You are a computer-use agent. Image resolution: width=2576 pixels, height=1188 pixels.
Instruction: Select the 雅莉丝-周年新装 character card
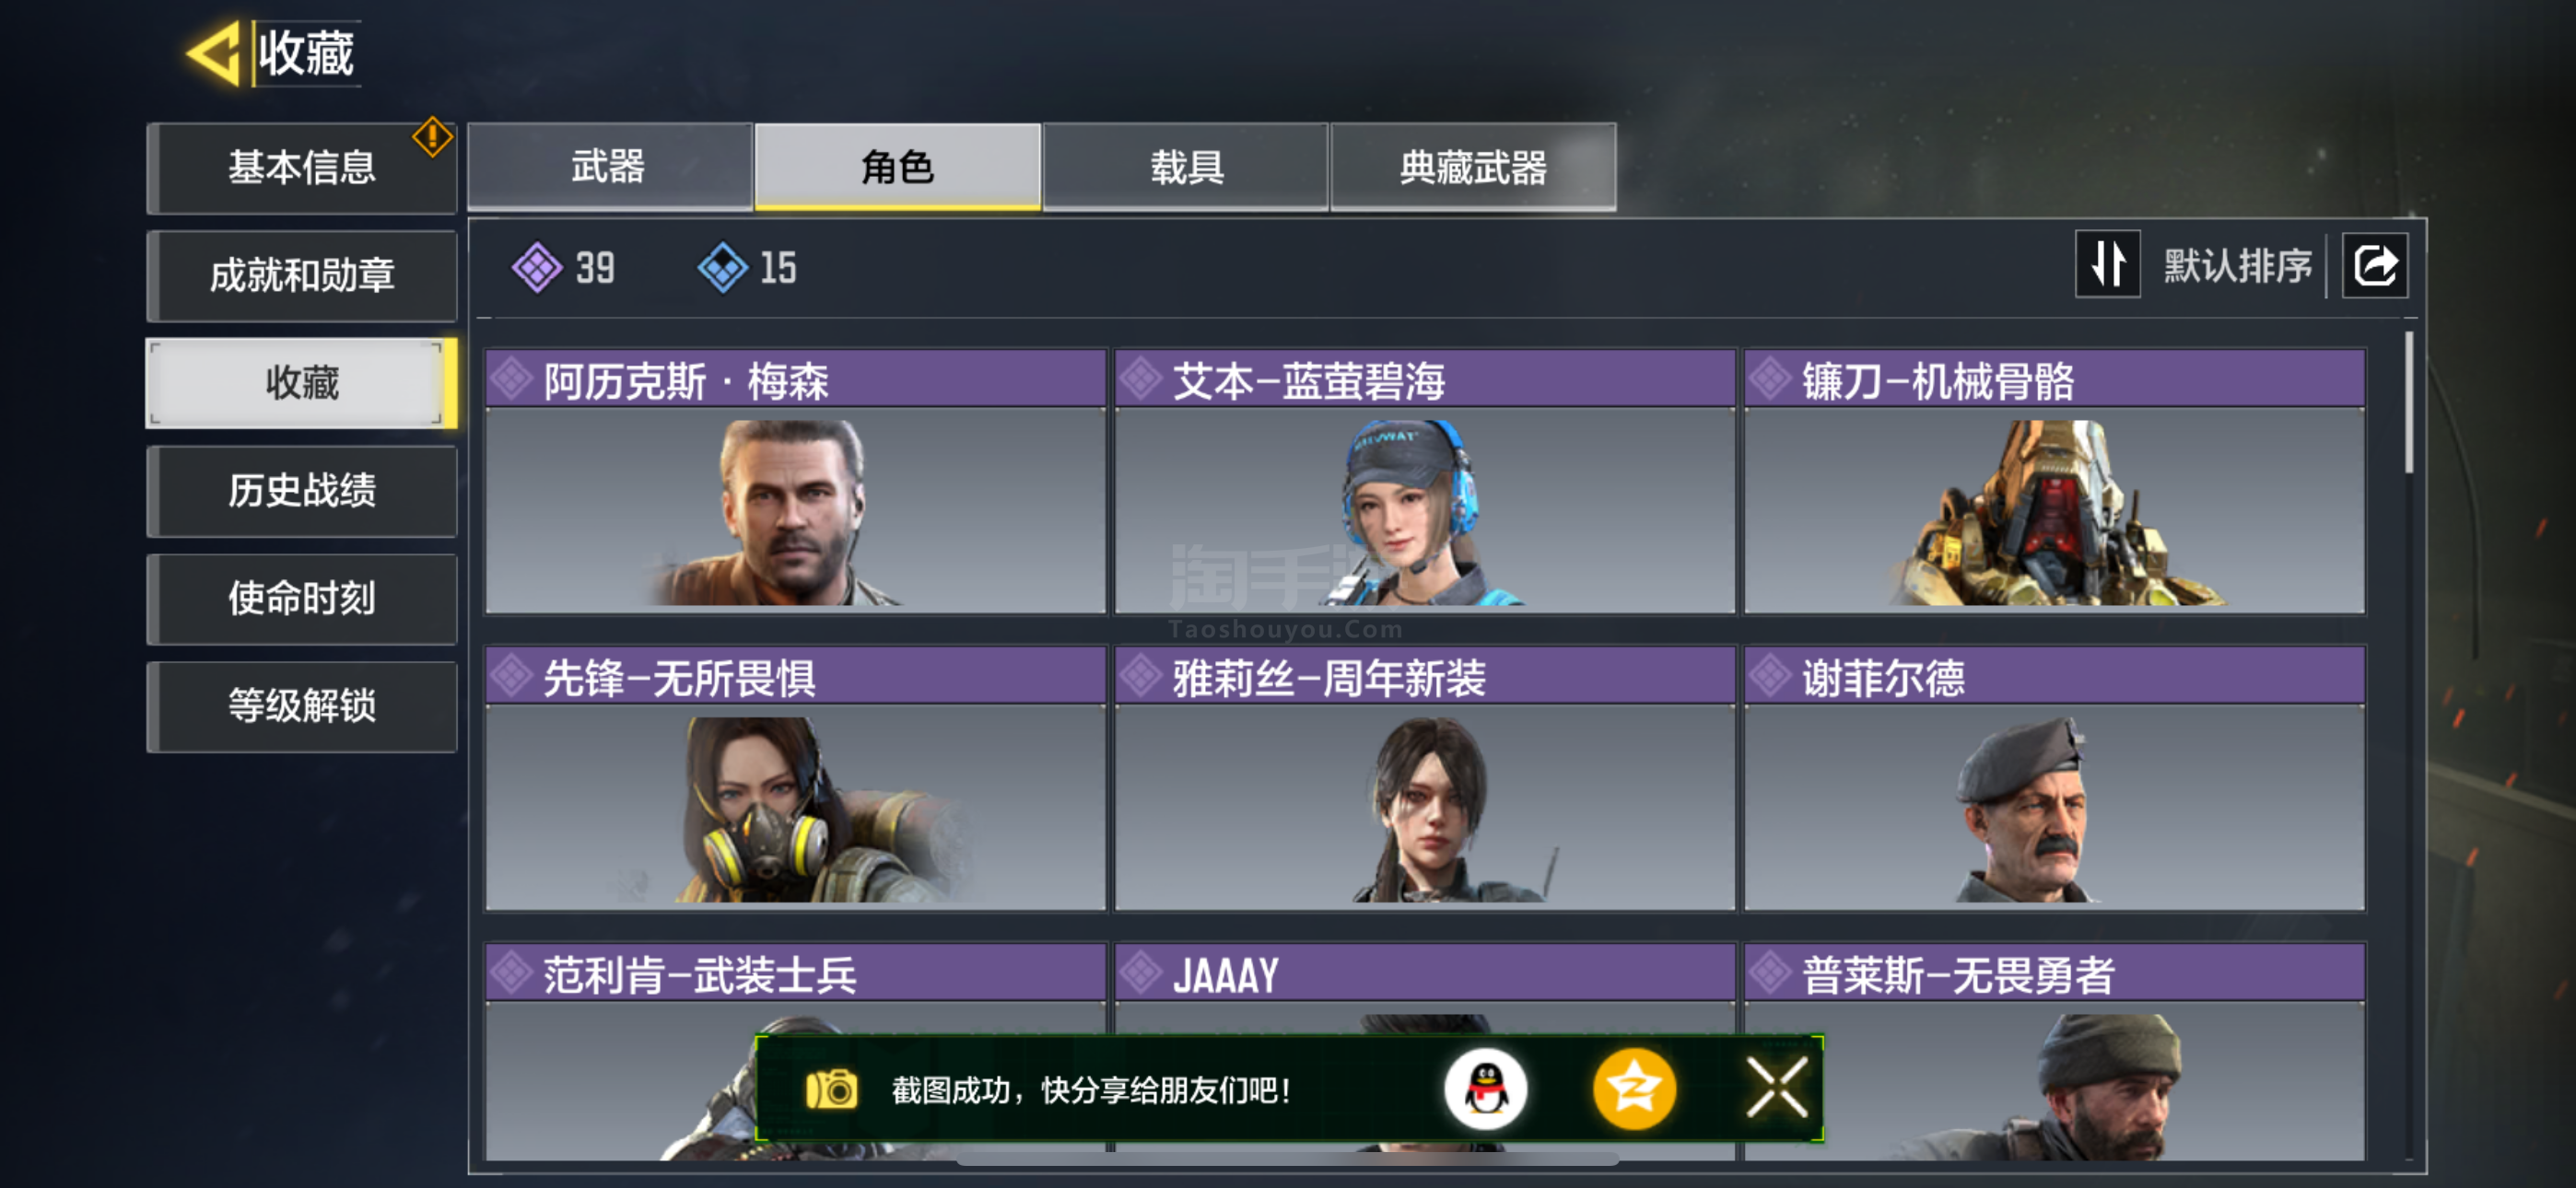1425,778
